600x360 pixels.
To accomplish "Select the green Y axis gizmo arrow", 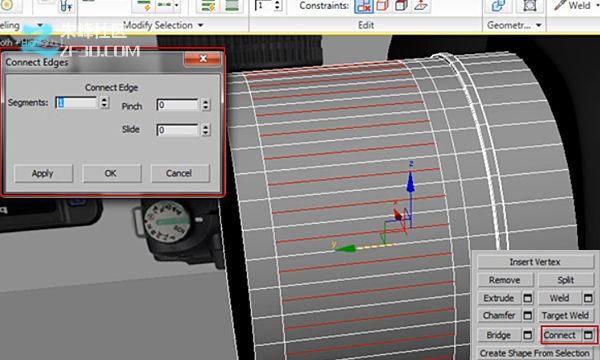I will click(x=346, y=249).
